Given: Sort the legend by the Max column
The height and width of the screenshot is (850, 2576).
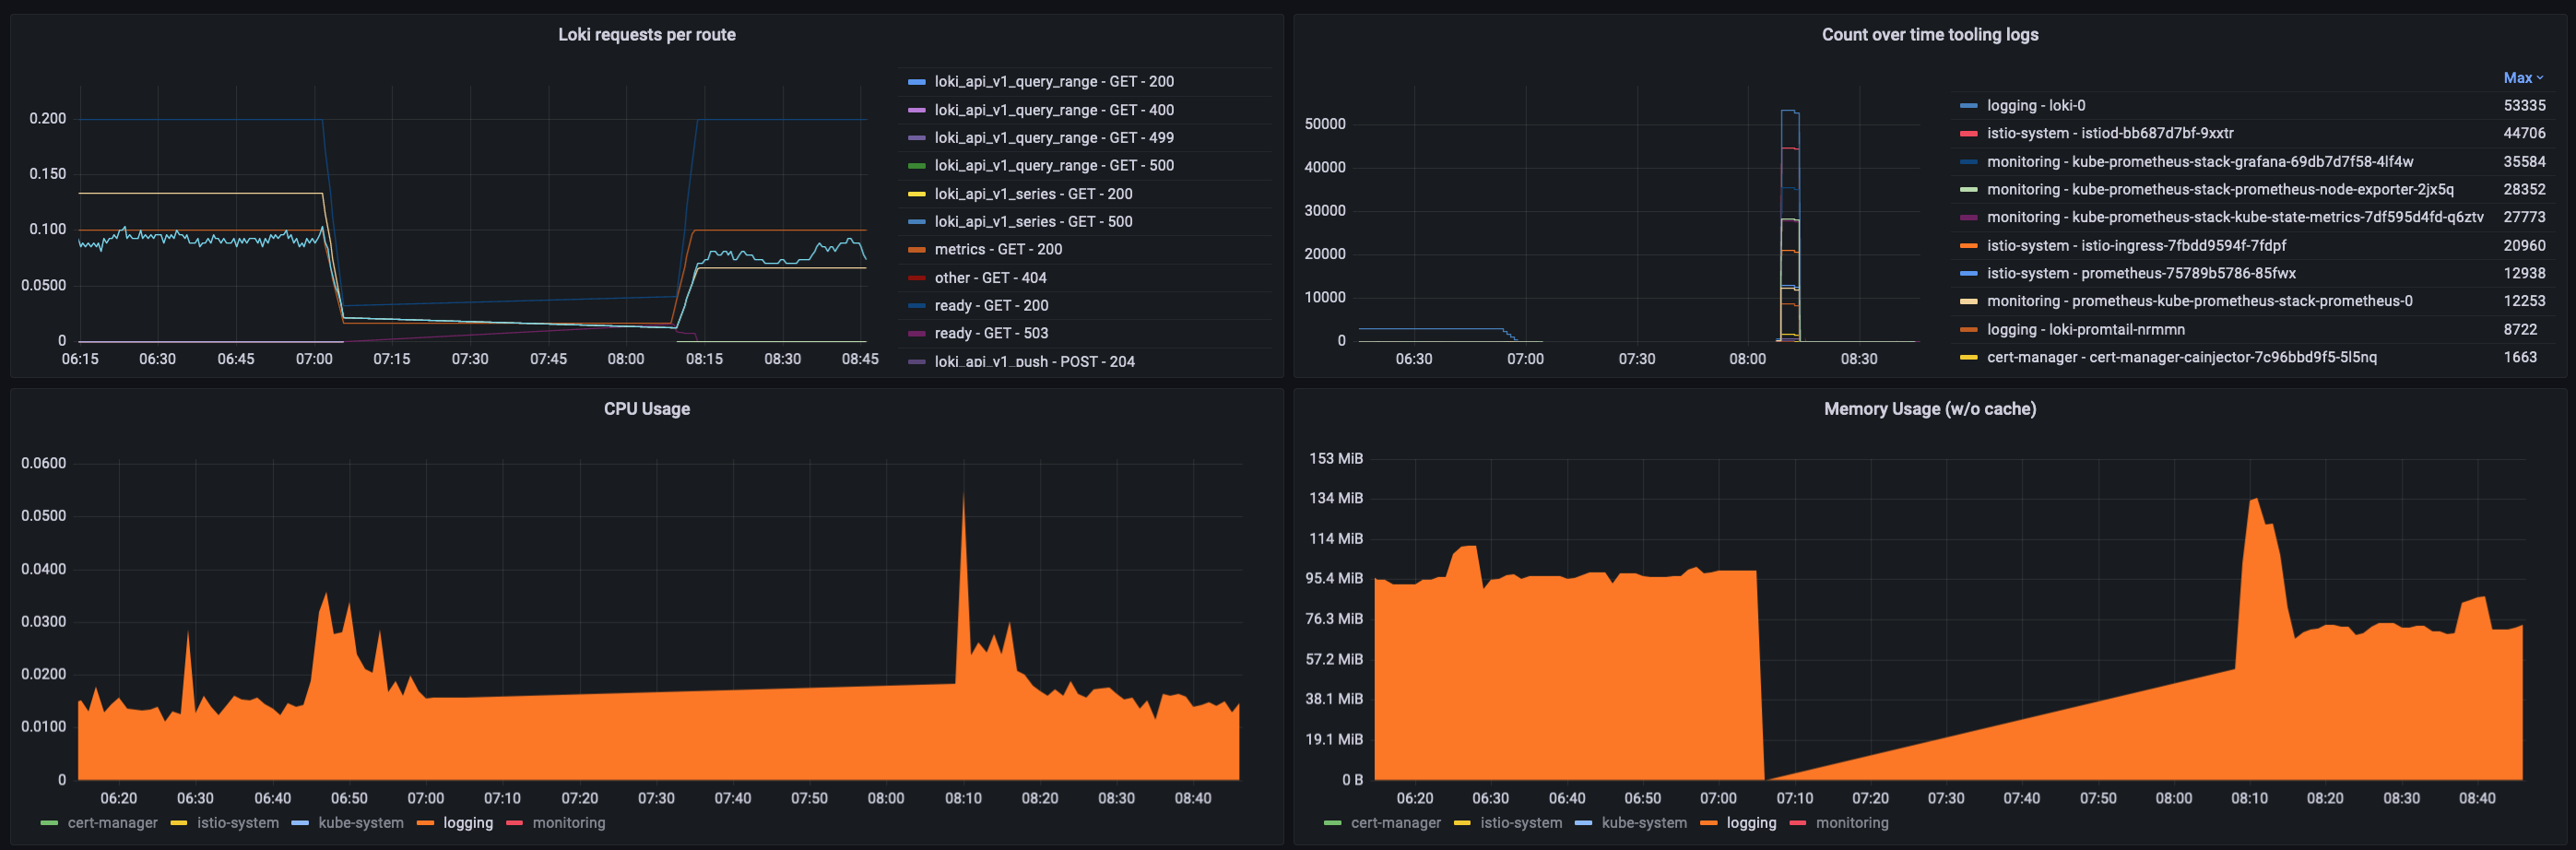Looking at the screenshot, I should pyautogui.click(x=2522, y=78).
